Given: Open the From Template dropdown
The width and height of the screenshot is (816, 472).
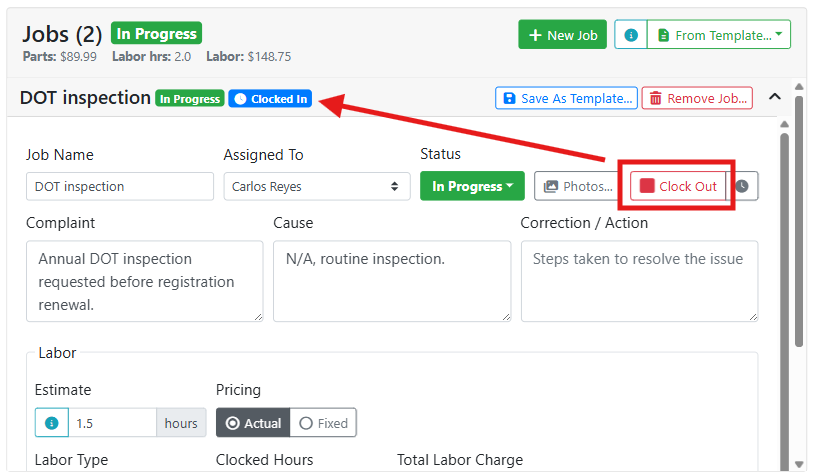Looking at the screenshot, I should point(719,35).
